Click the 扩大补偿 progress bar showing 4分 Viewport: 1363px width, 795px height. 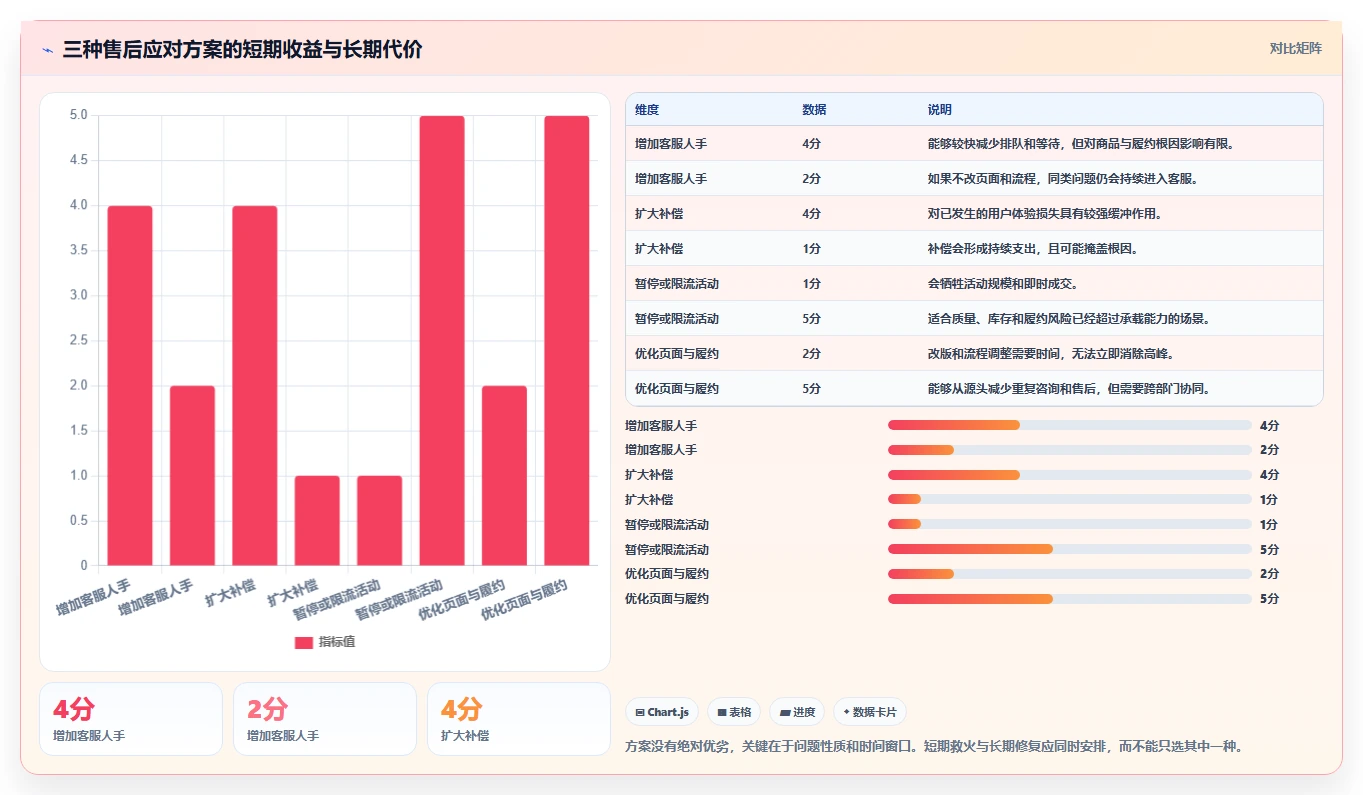click(x=1069, y=475)
